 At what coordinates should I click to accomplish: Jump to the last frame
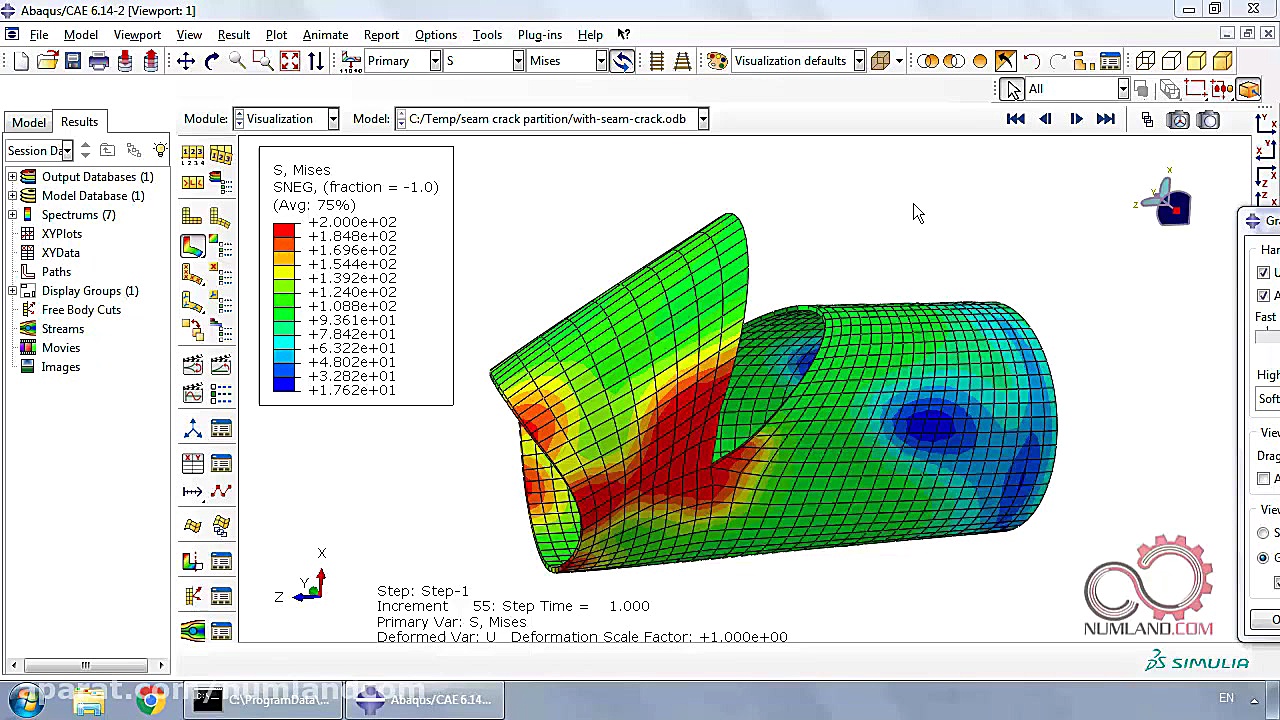(x=1105, y=119)
